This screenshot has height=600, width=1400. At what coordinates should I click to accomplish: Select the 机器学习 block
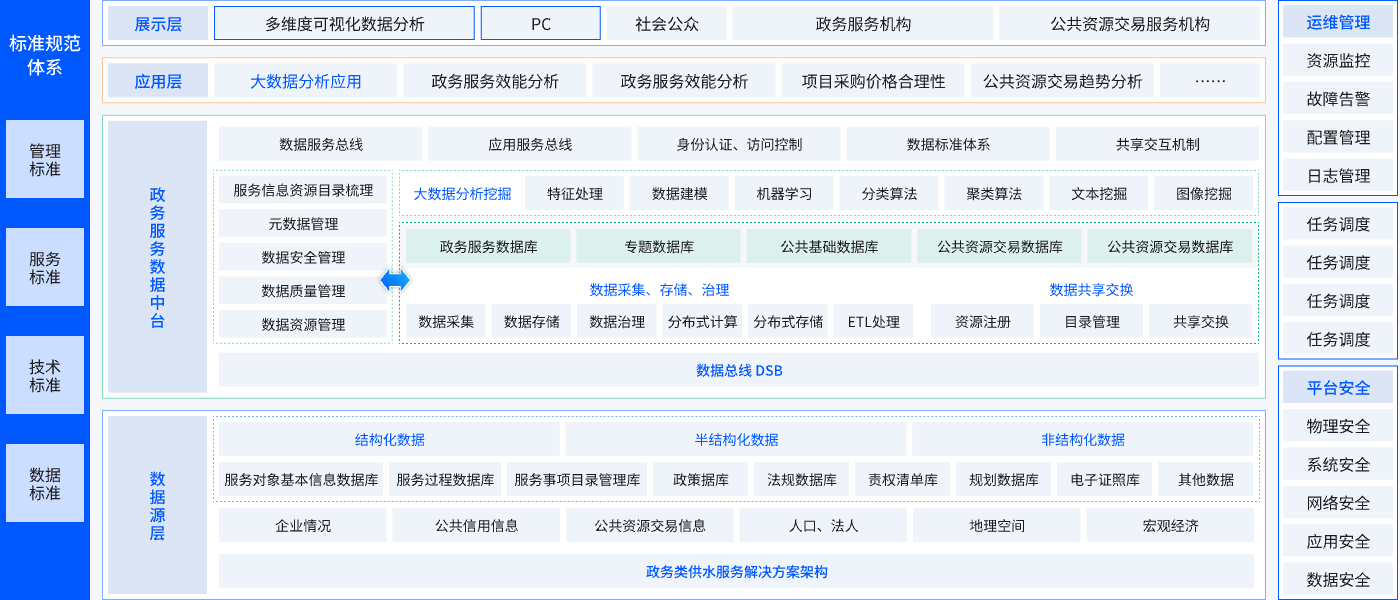pos(784,194)
